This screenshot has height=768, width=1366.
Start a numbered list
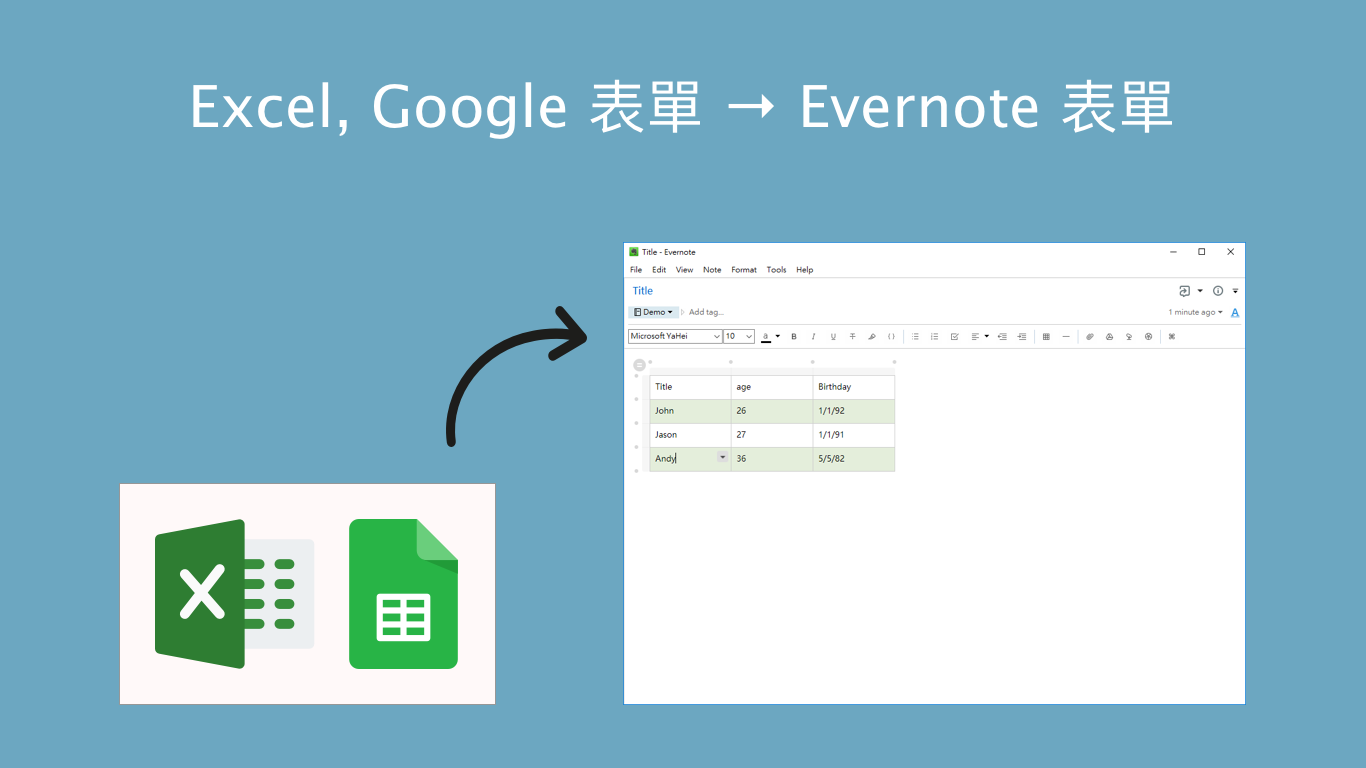pos(934,337)
